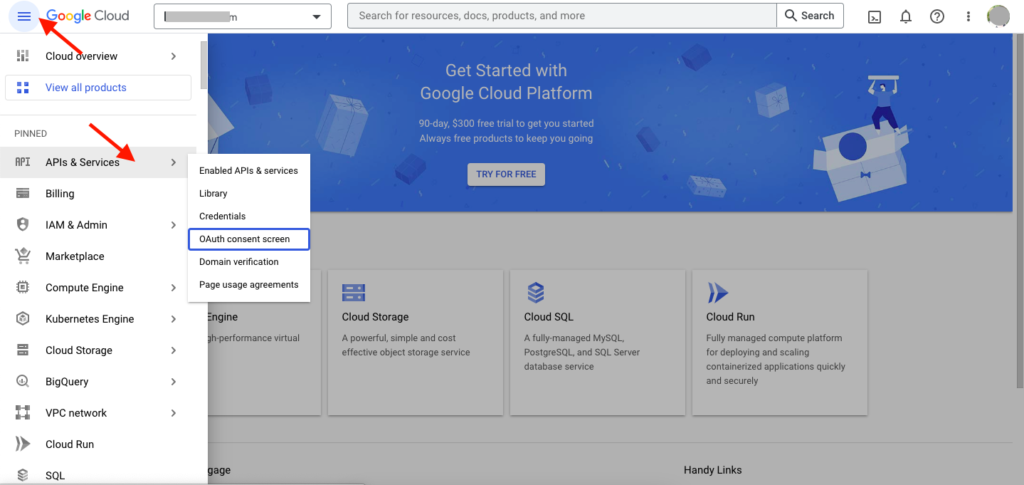The width and height of the screenshot is (1024, 485).
Task: Click the Marketplace cart icon
Action: (23, 256)
